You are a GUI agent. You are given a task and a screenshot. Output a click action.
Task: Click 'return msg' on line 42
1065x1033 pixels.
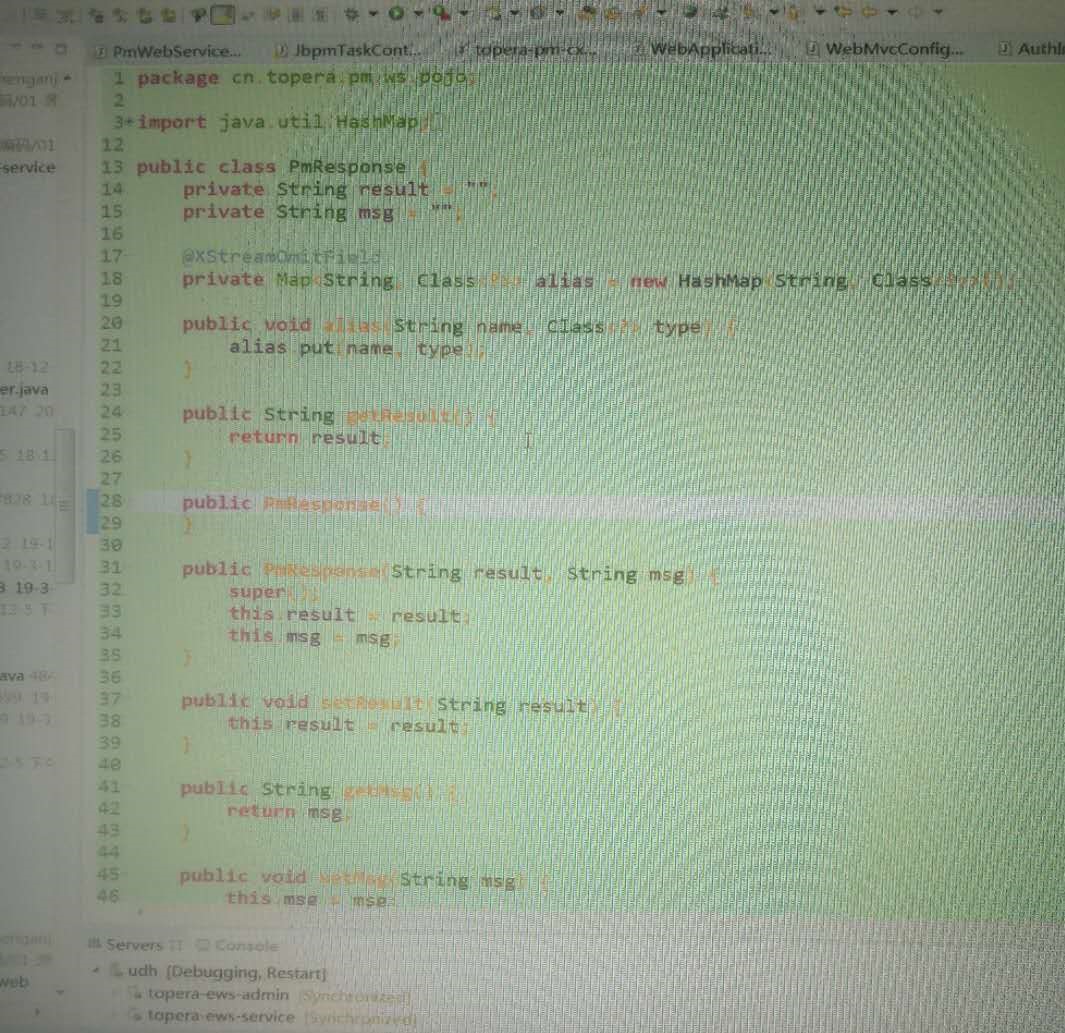tap(285, 812)
